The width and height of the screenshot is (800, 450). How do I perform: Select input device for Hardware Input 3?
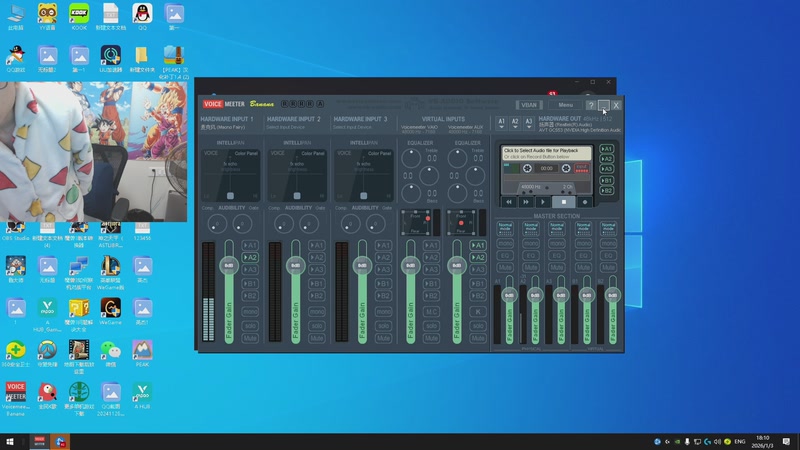coord(353,128)
